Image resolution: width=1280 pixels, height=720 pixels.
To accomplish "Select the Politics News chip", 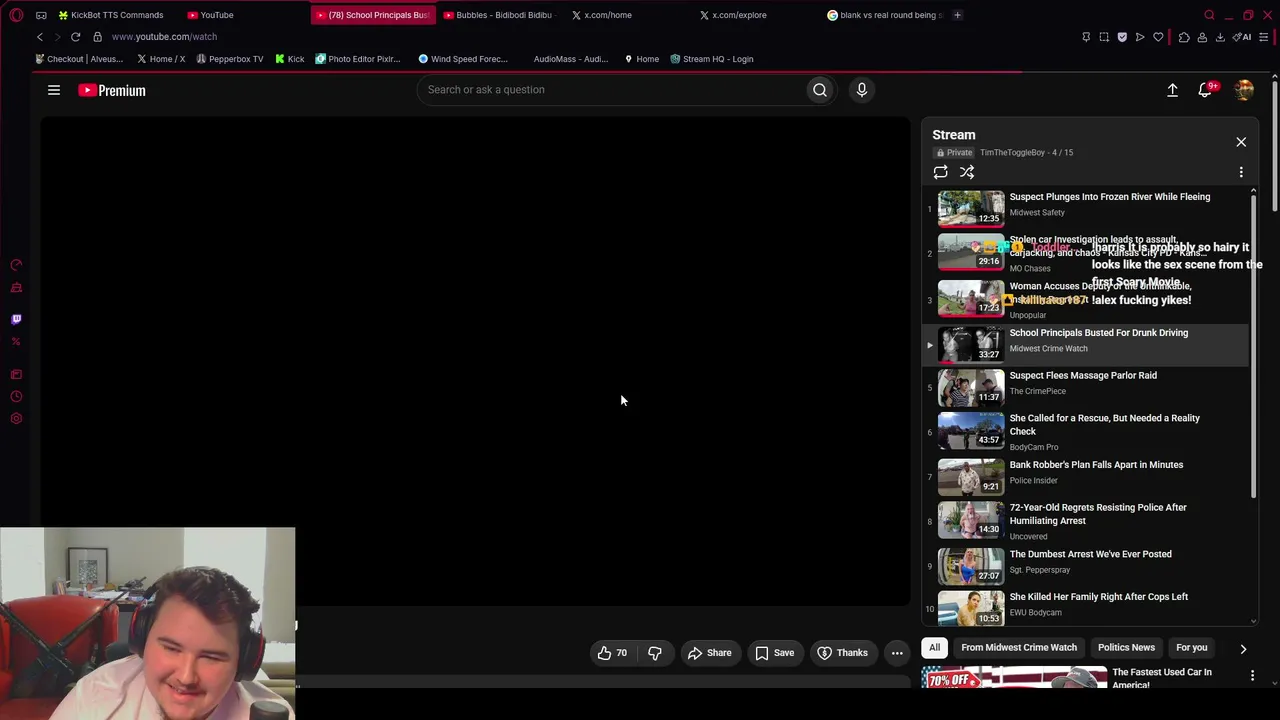I will click(x=1126, y=648).
